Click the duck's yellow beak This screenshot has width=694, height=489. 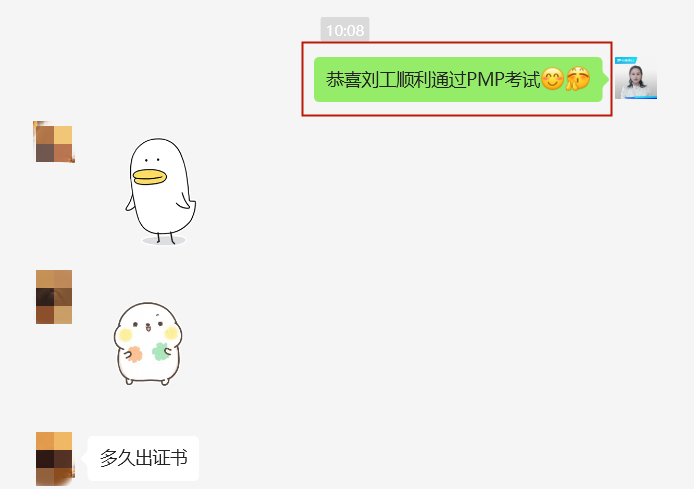(150, 177)
